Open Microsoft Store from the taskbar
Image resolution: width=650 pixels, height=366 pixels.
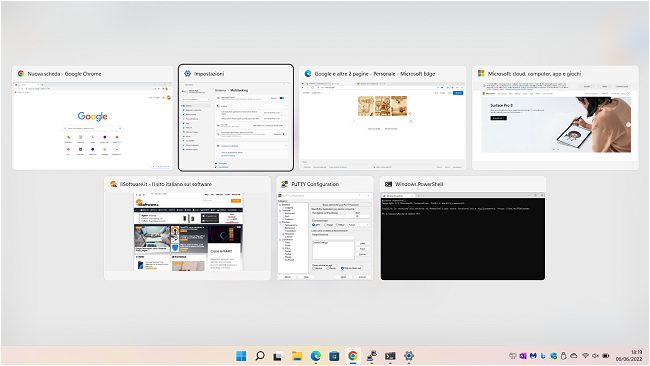(334, 356)
